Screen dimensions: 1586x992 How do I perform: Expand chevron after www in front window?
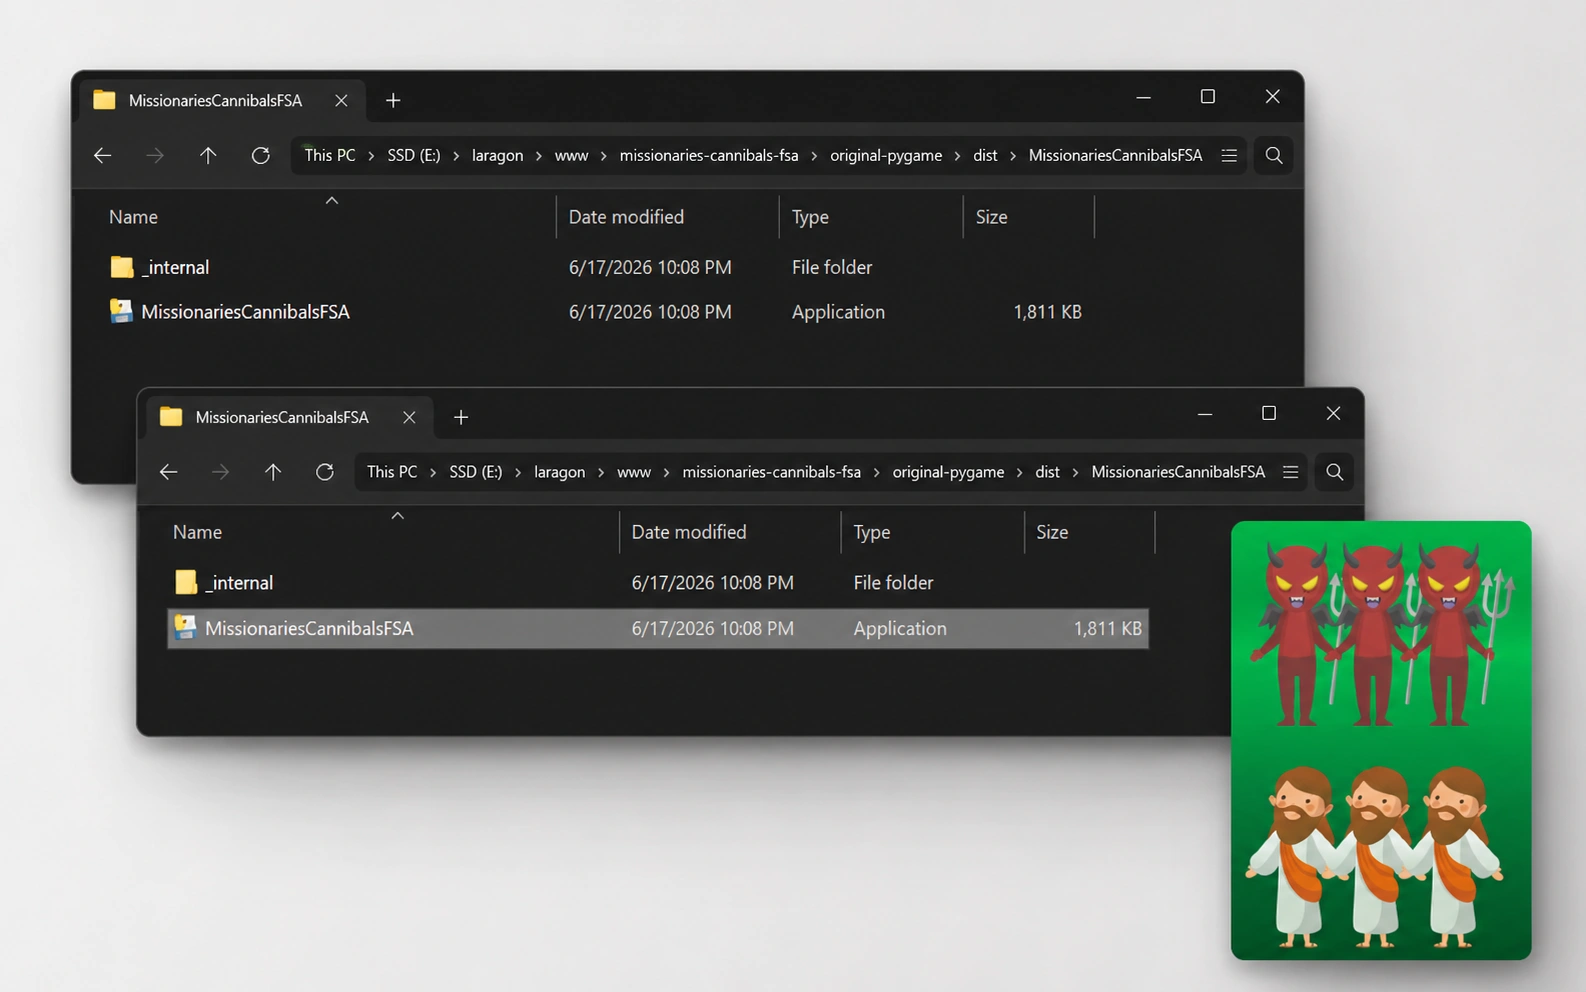pos(666,473)
